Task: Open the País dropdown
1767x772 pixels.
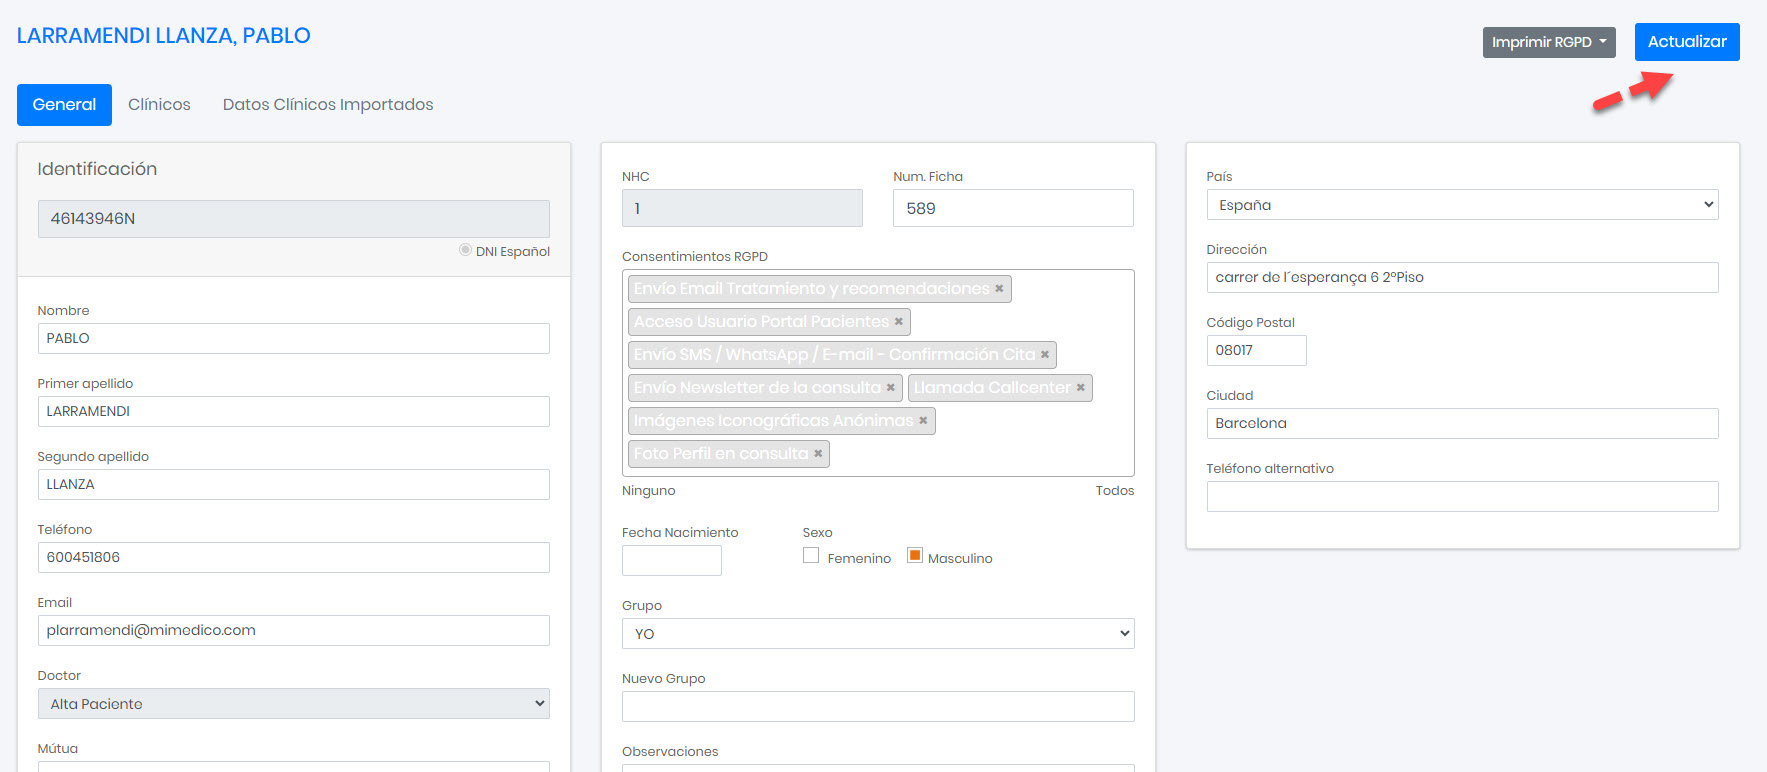Action: tap(1461, 205)
